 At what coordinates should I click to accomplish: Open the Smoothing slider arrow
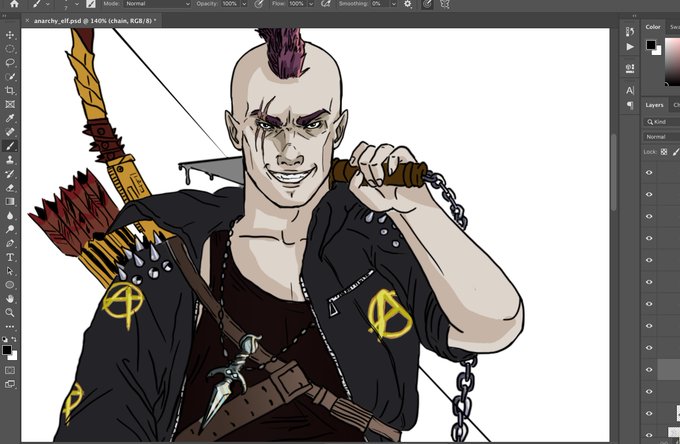393,4
